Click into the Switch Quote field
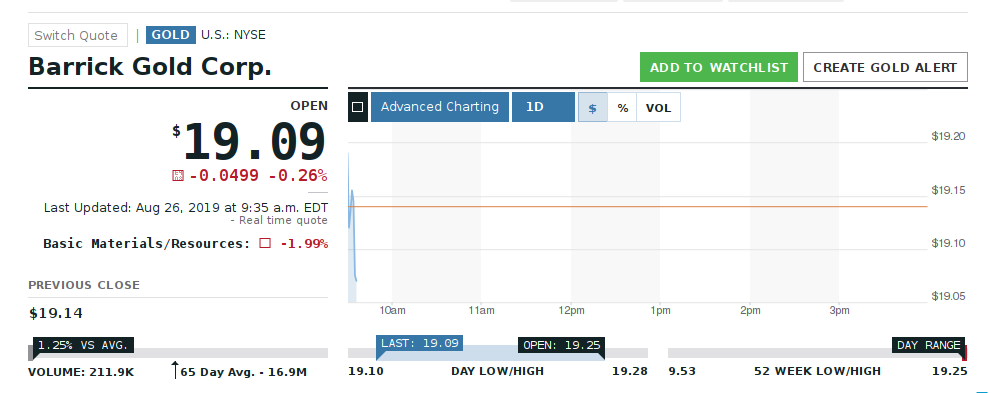The height and width of the screenshot is (393, 1000). click(x=78, y=35)
